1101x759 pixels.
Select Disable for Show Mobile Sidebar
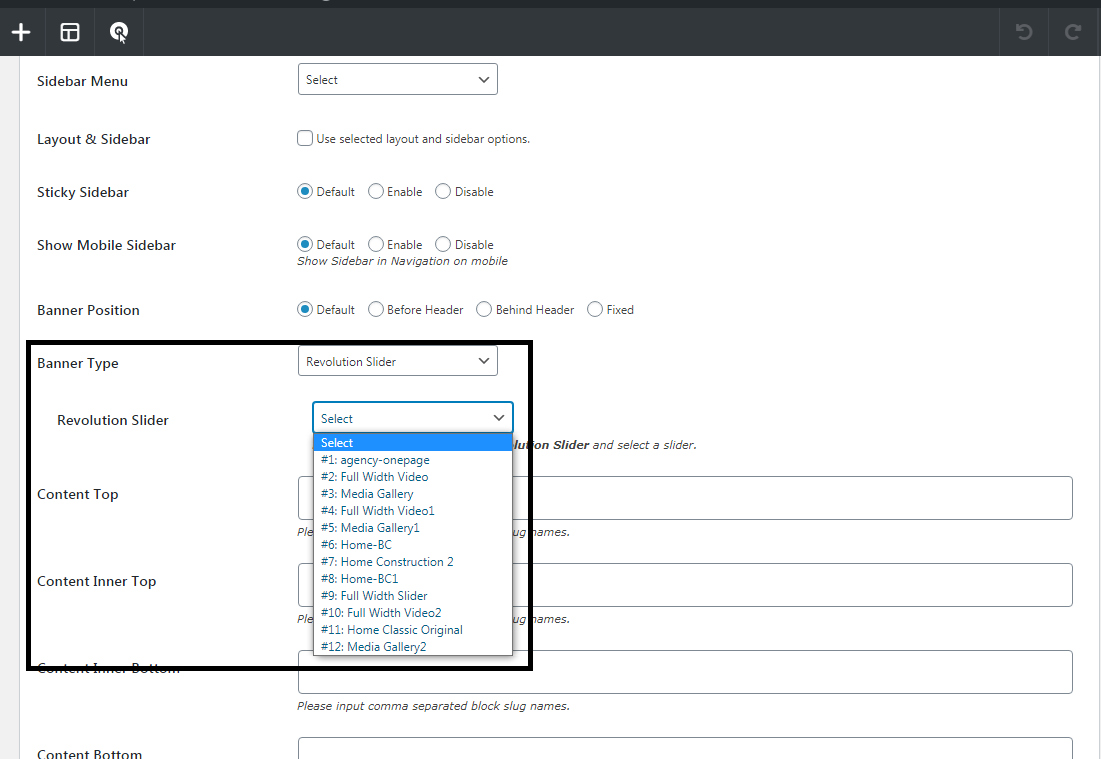(x=443, y=245)
